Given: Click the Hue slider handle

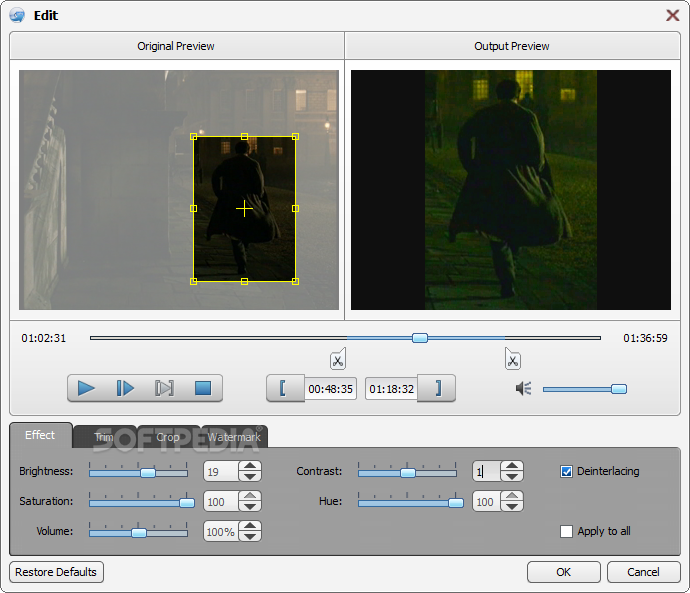Looking at the screenshot, I should pyautogui.click(x=456, y=503).
